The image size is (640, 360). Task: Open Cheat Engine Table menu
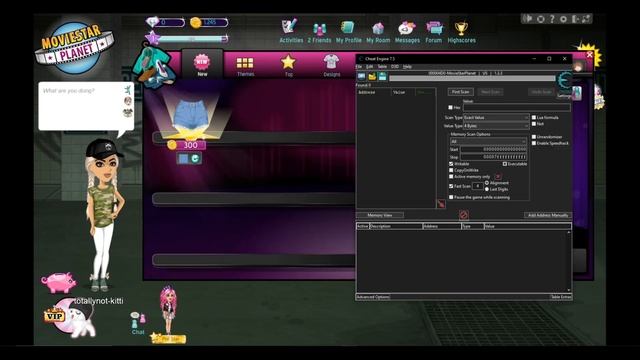pos(382,67)
